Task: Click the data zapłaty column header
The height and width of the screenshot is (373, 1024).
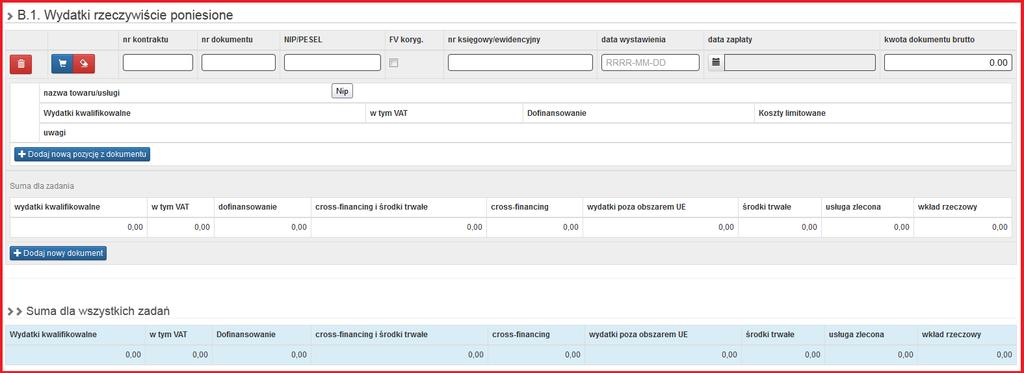Action: click(x=730, y=39)
